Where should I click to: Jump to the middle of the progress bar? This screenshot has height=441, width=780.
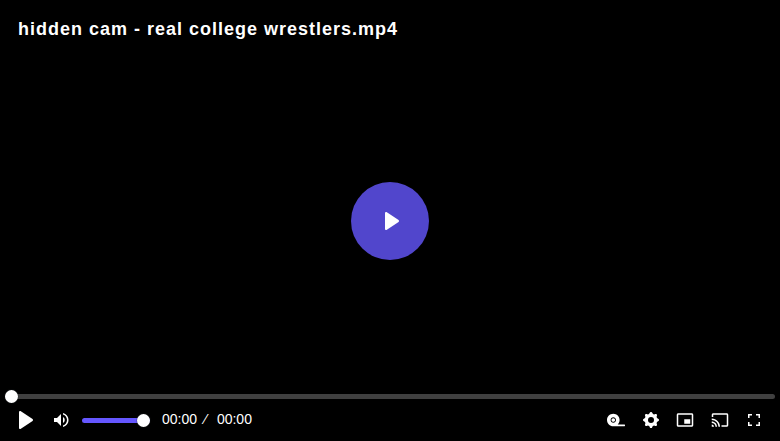click(x=390, y=396)
